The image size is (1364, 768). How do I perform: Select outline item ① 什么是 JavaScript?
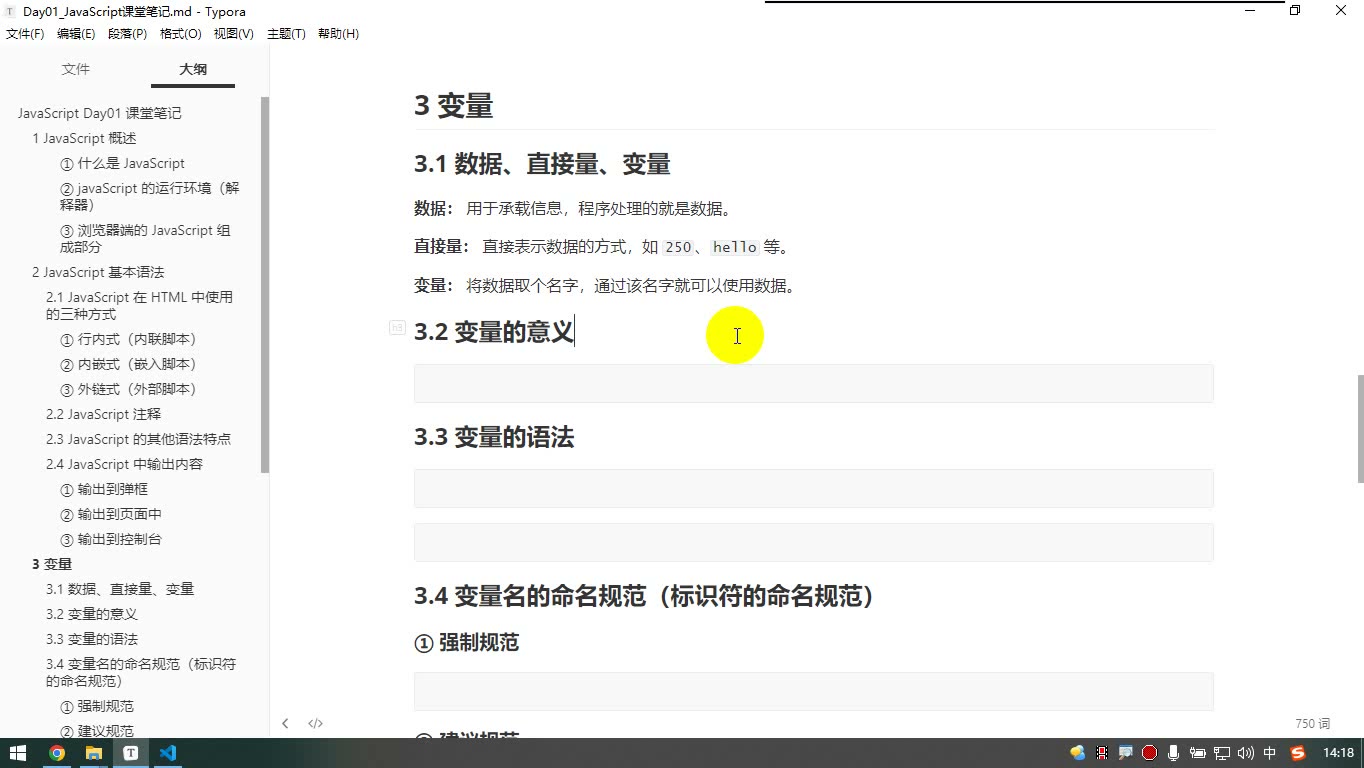(x=122, y=163)
